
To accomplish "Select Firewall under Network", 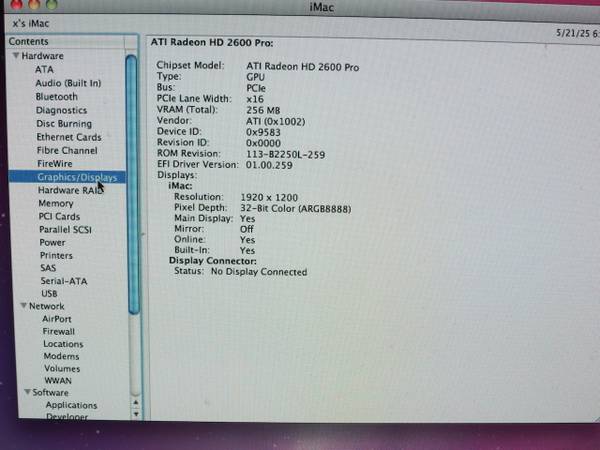I will click(58, 331).
